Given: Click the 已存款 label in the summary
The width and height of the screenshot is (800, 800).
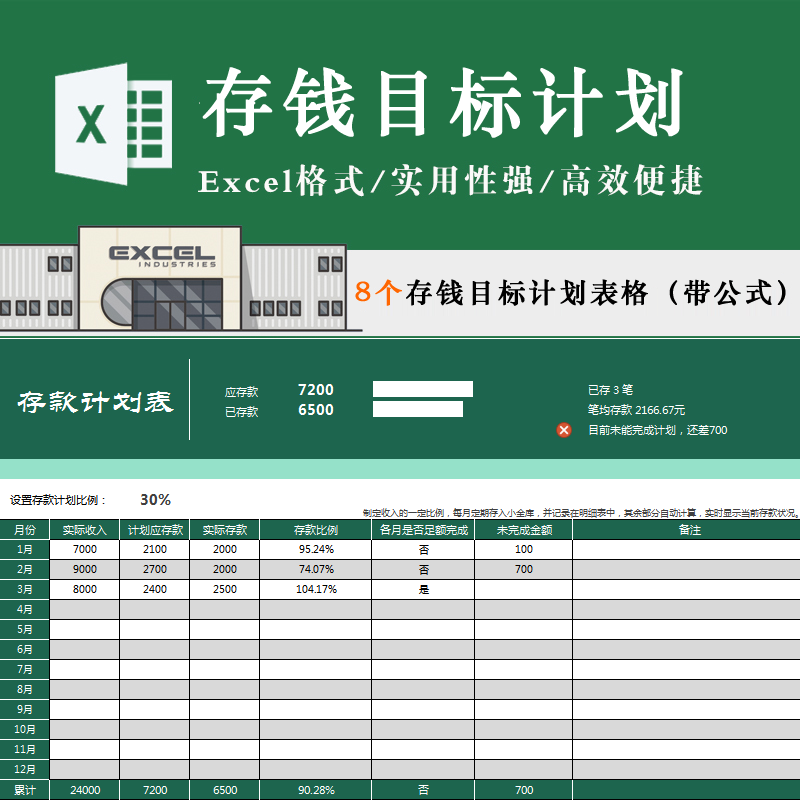Looking at the screenshot, I should (241, 412).
